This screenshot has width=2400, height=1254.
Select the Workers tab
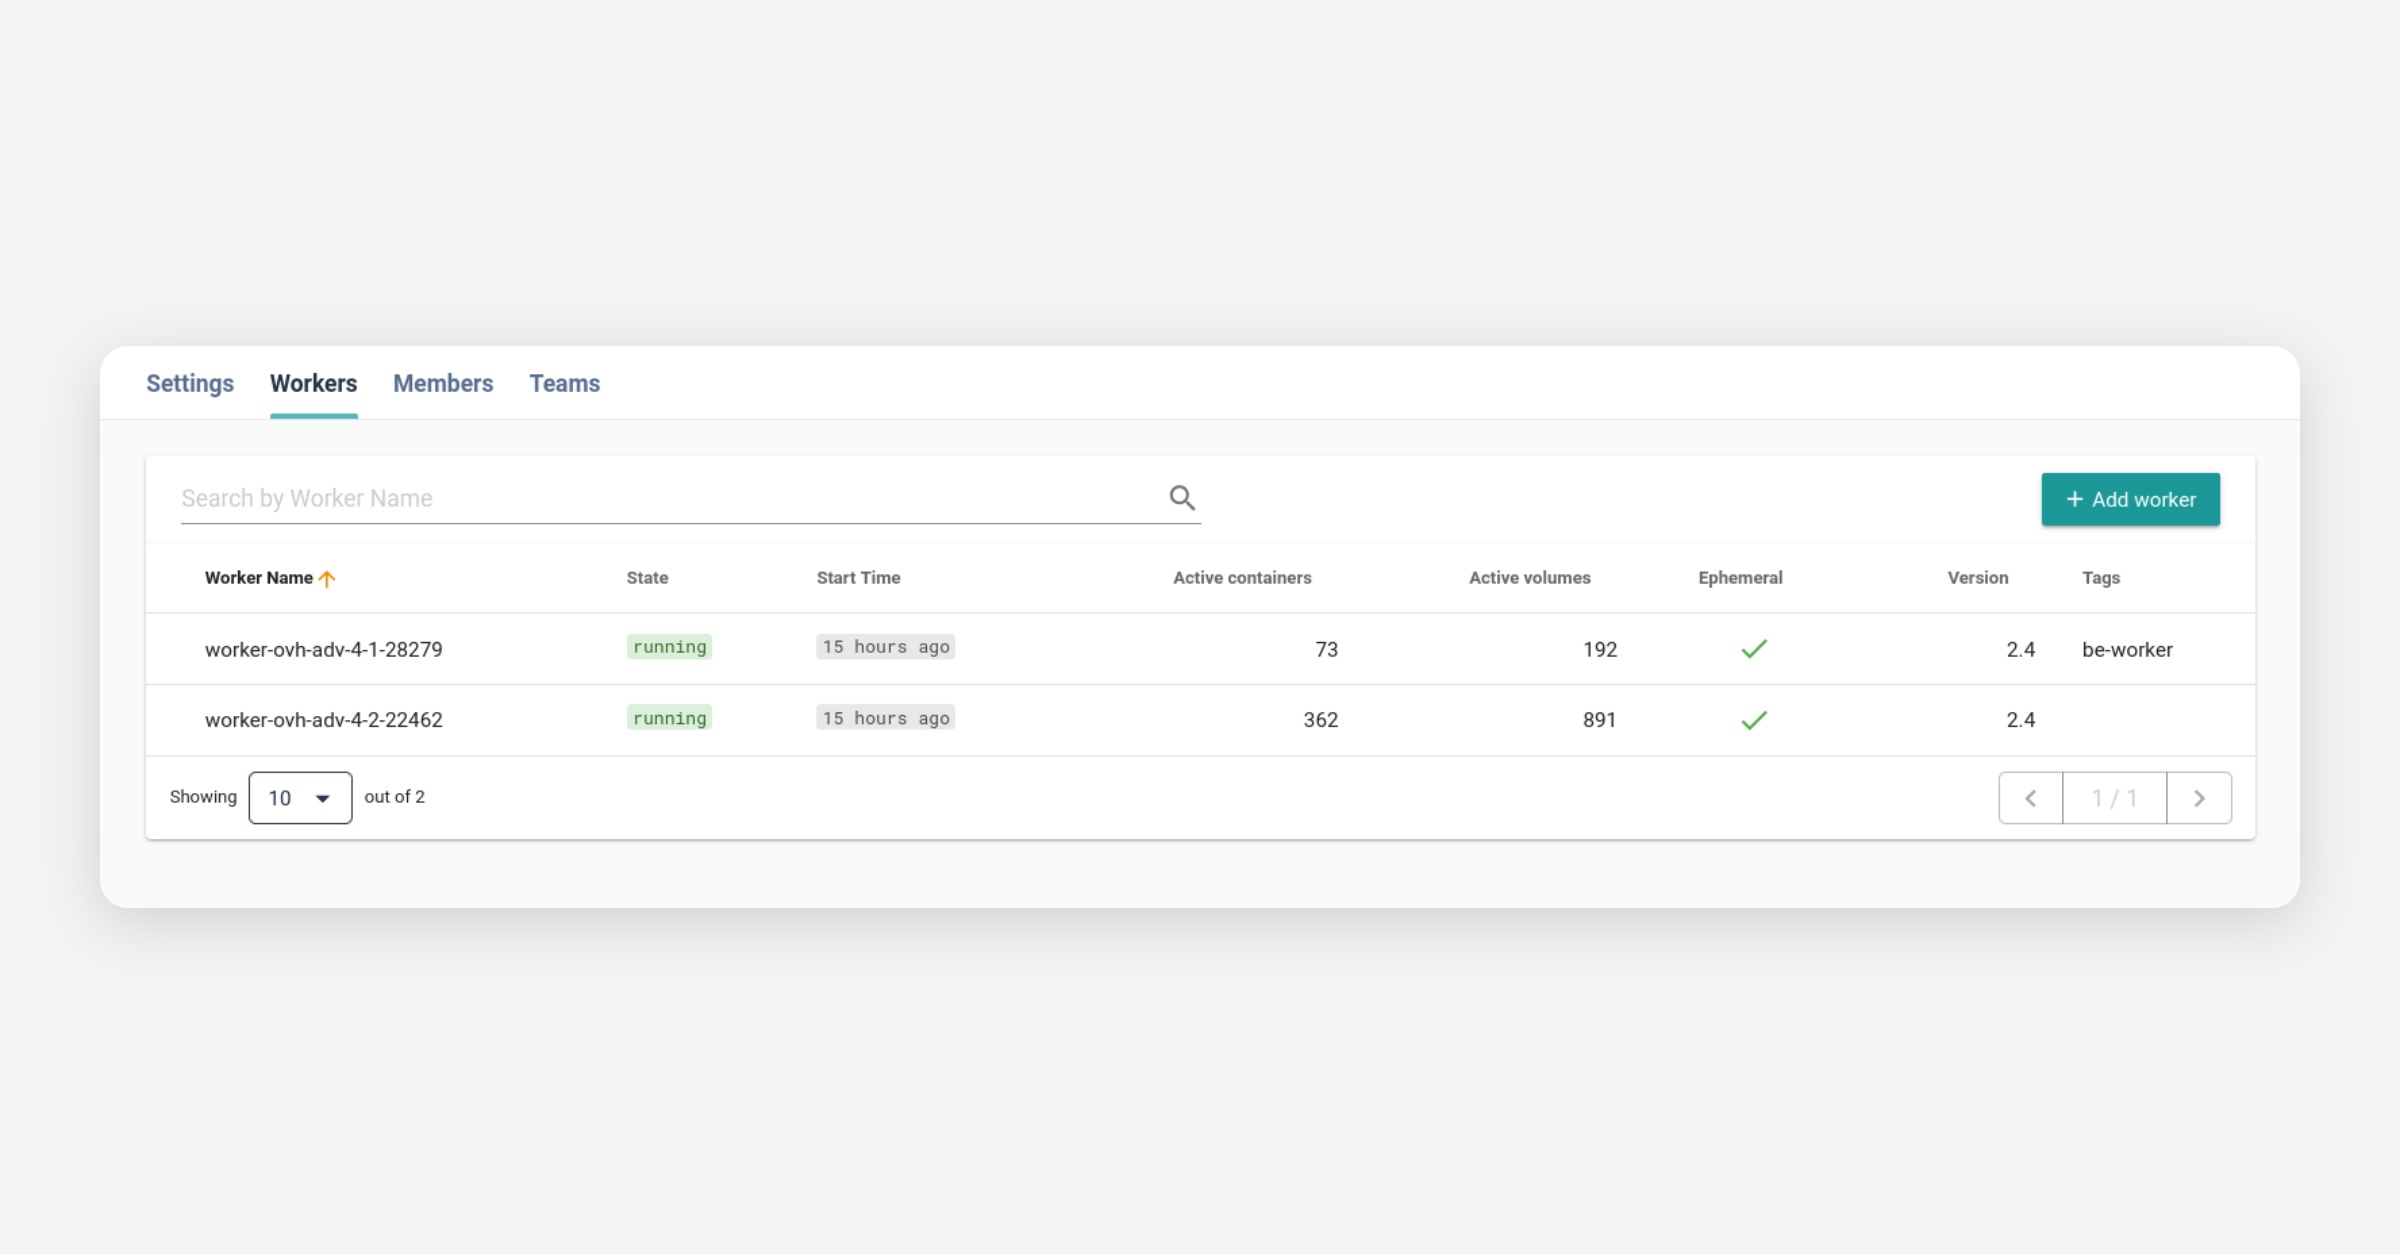point(313,383)
